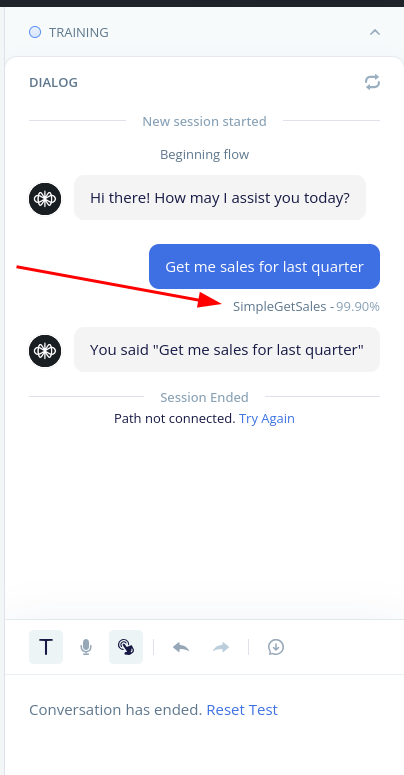
Task: Collapse the Training section with the chevron
Action: pos(375,33)
